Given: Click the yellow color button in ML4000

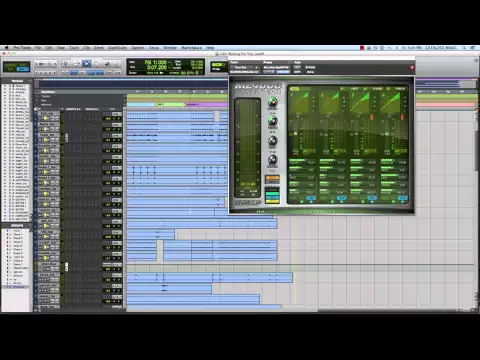Looking at the screenshot, I should (x=272, y=201).
